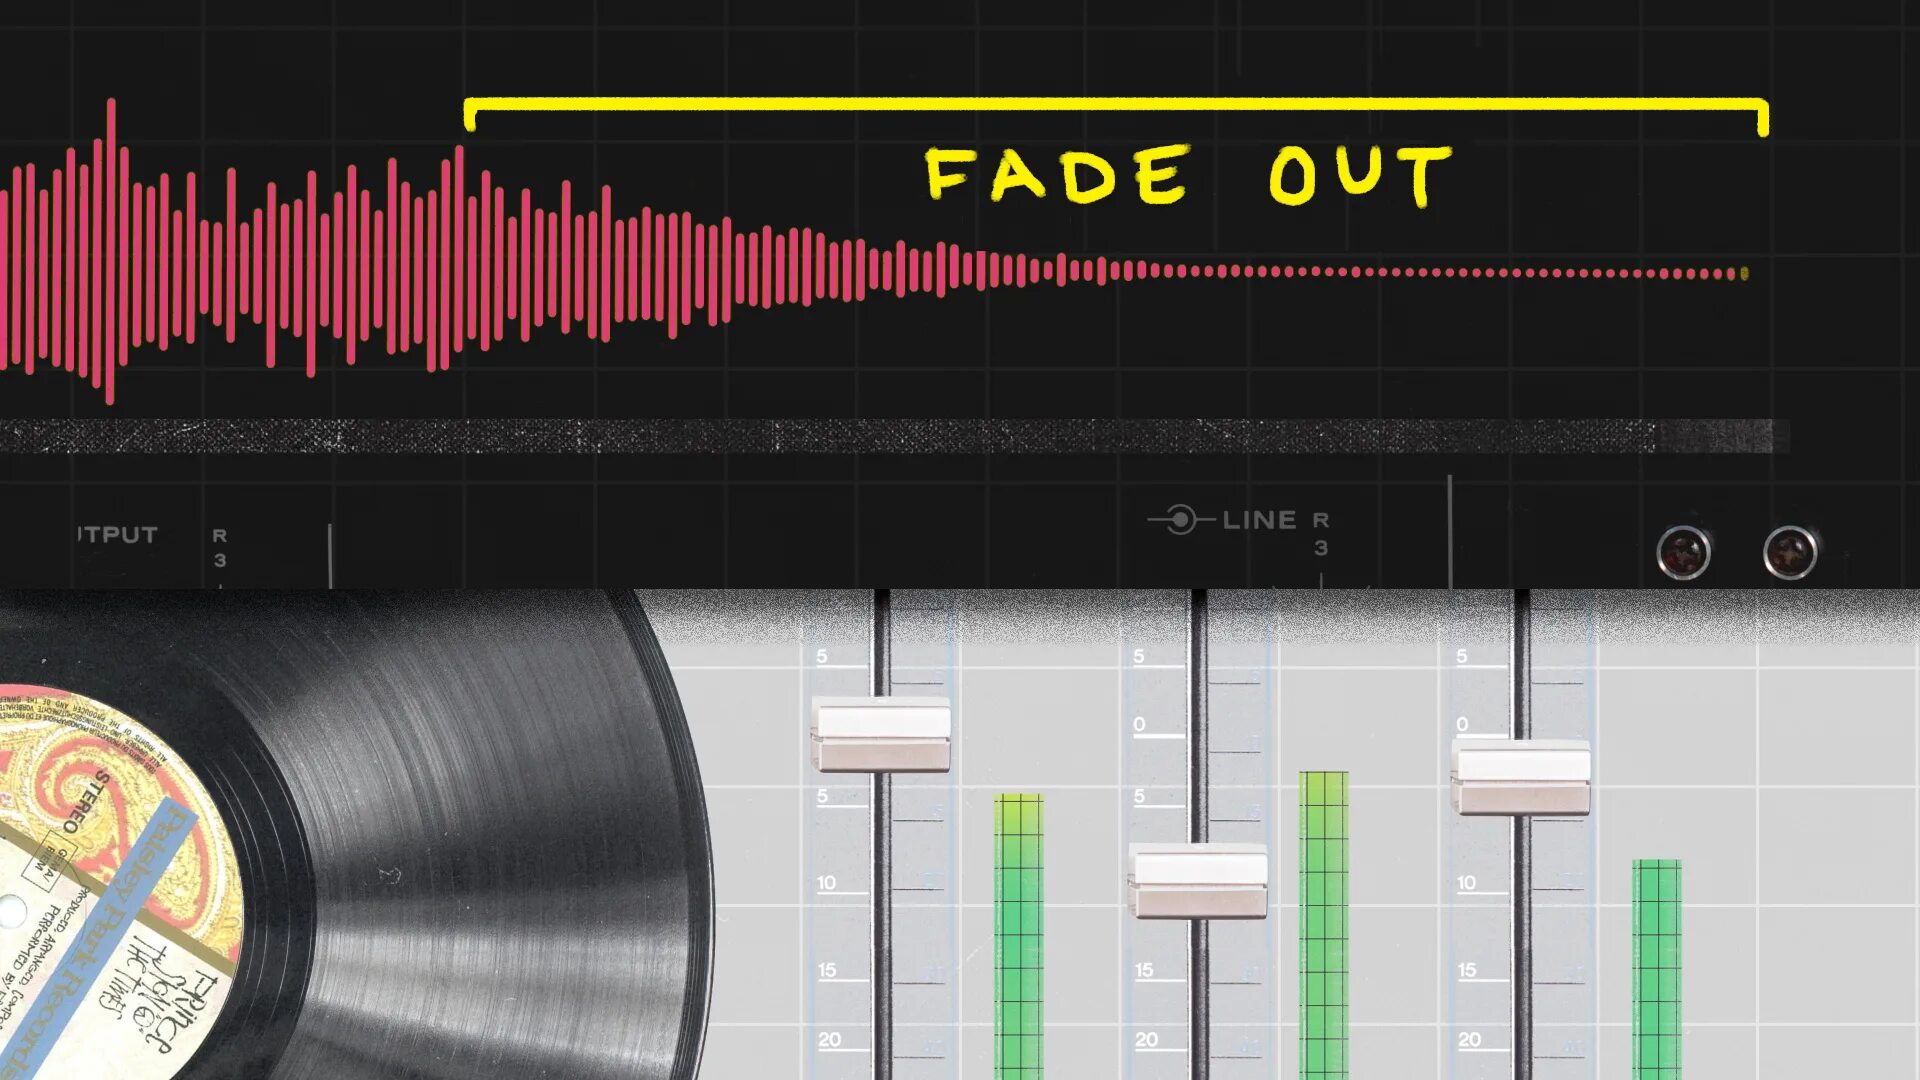Click the right red RCA jack
The image size is (1920, 1080).
1790,552
